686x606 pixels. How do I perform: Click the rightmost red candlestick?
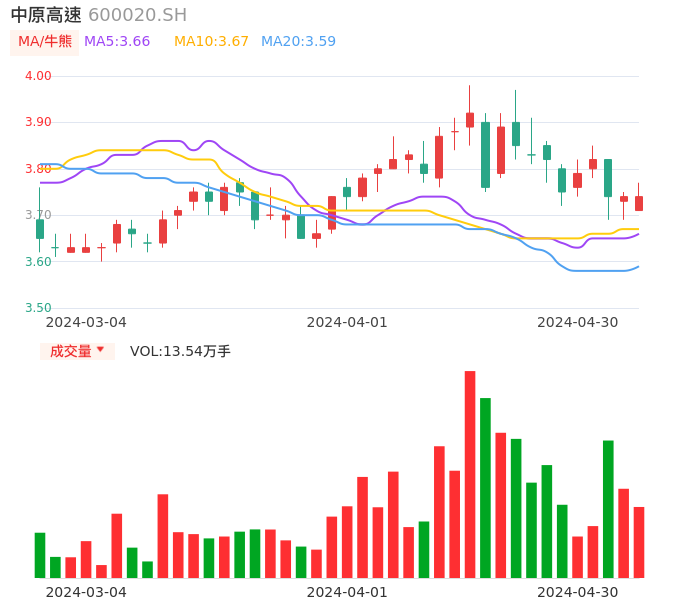click(639, 203)
